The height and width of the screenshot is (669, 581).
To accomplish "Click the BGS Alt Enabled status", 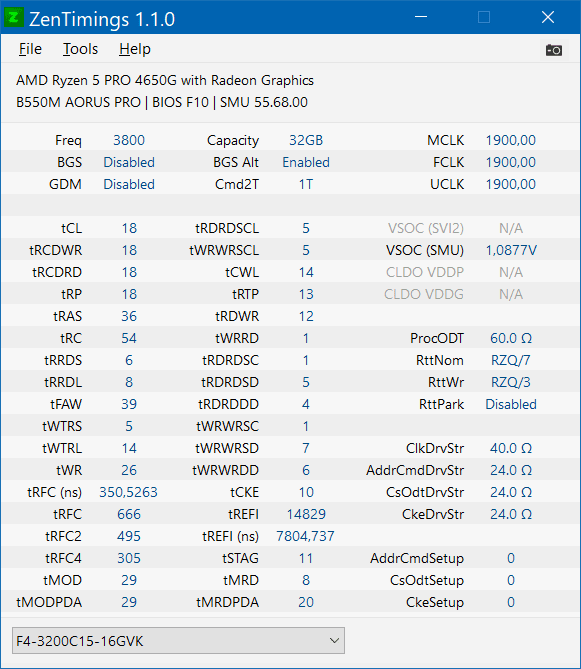I will 306,162.
